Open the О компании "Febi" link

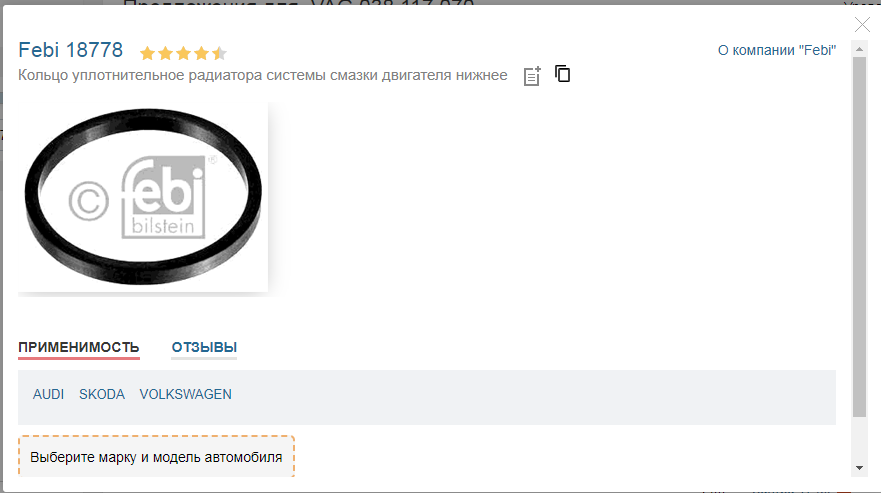[776, 51]
